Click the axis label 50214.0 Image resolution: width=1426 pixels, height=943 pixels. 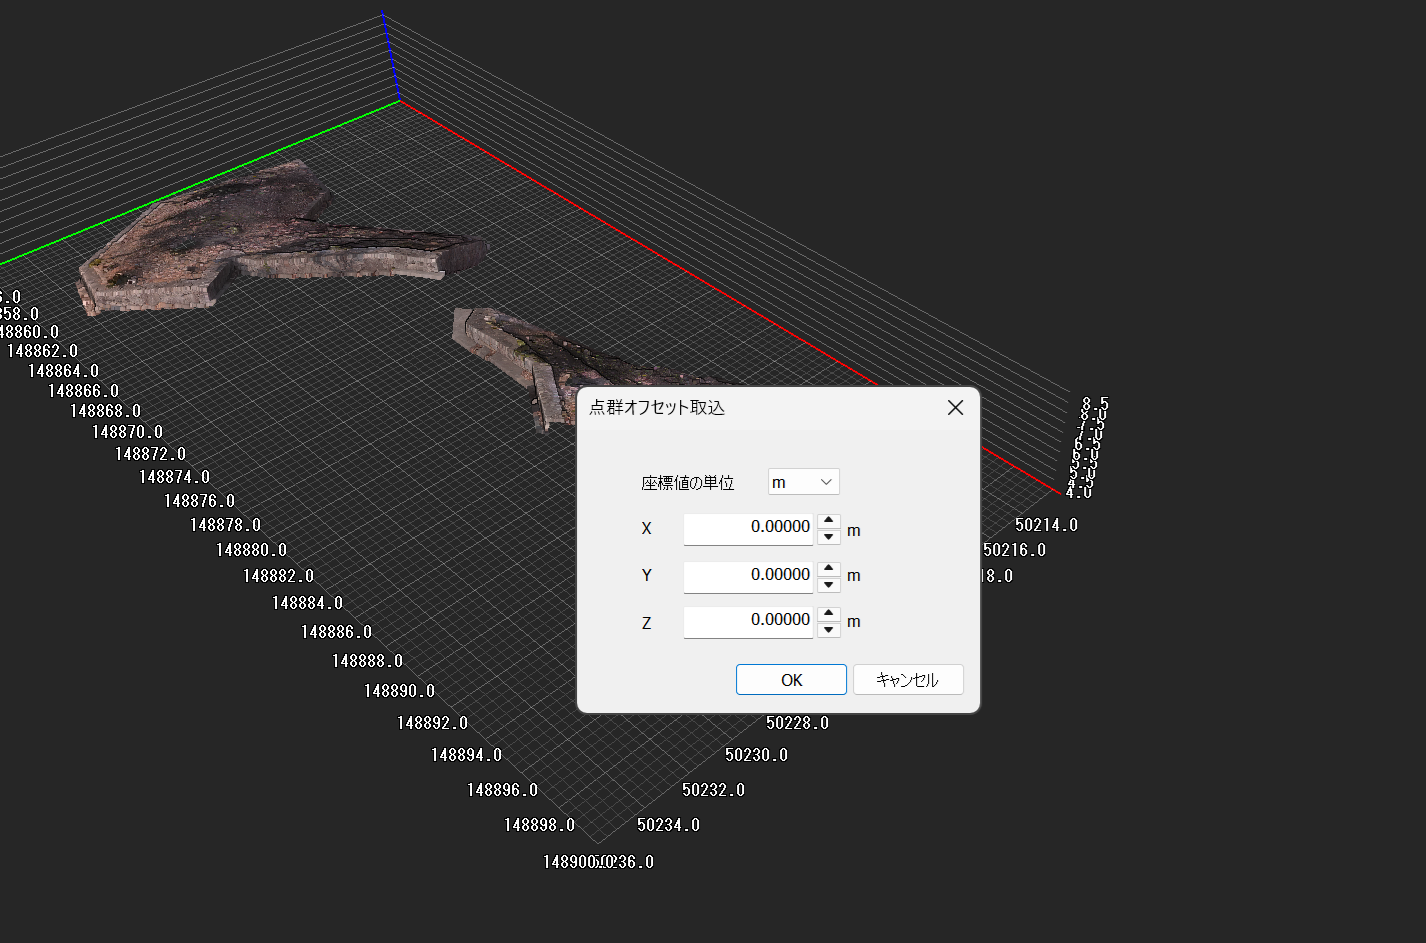[1046, 525]
